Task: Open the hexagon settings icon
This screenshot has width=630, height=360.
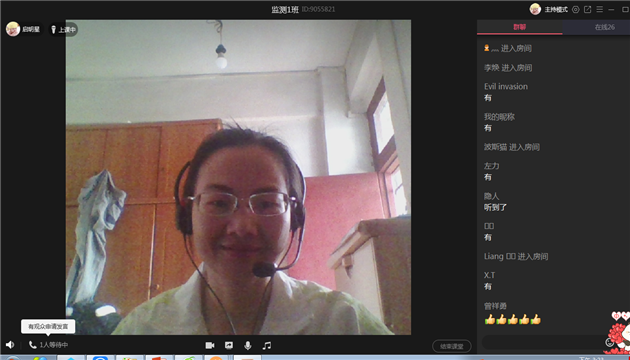Action: pos(576,9)
